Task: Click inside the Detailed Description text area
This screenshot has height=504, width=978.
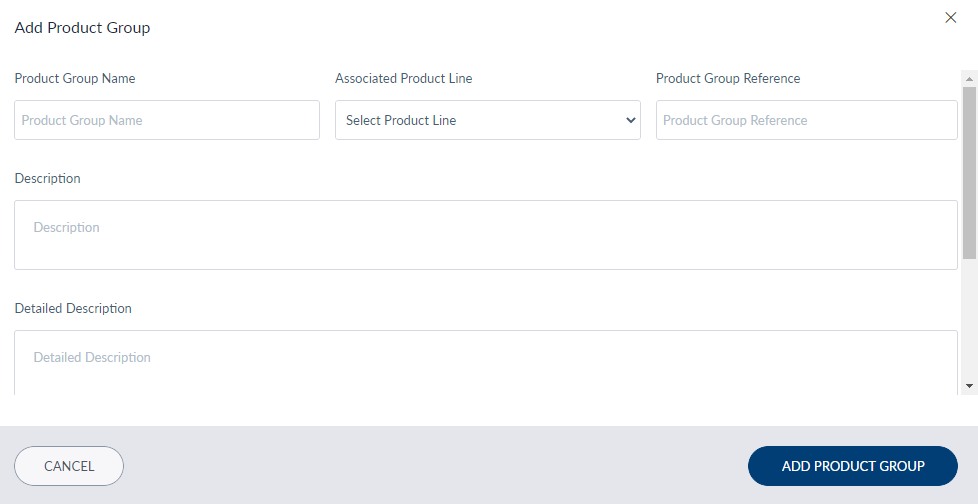Action: [486, 362]
